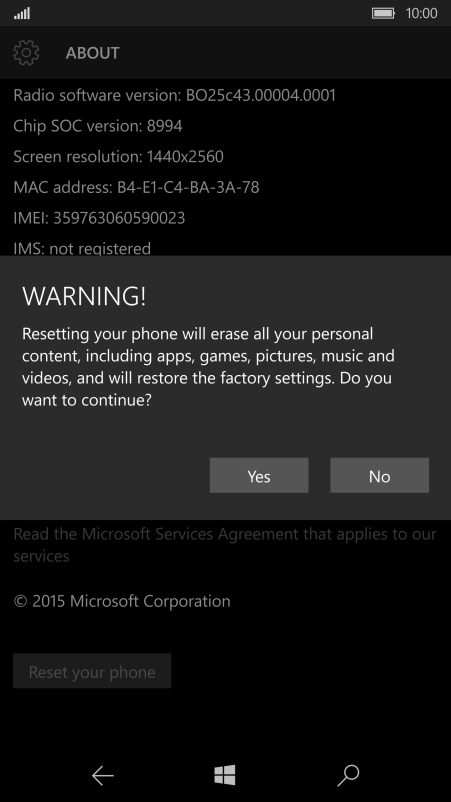Tap the Windows Start logo button

click(225, 775)
